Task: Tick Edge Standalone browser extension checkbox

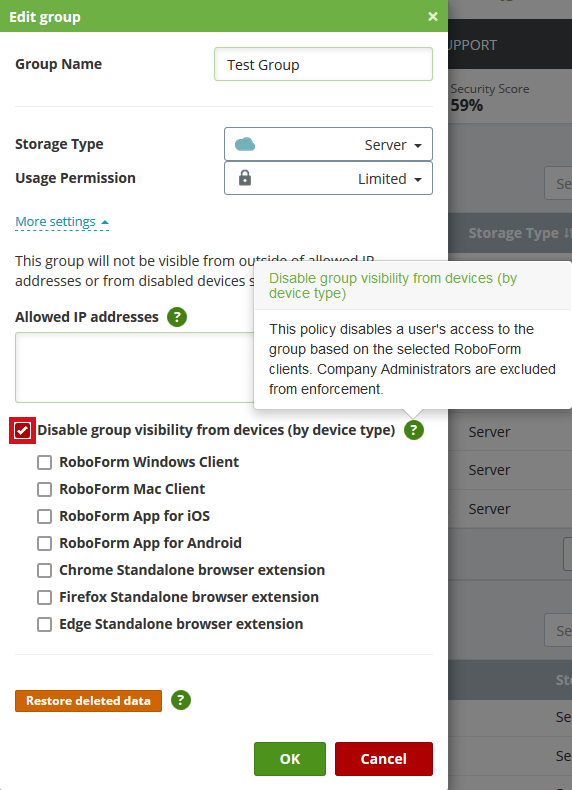Action: (44, 624)
